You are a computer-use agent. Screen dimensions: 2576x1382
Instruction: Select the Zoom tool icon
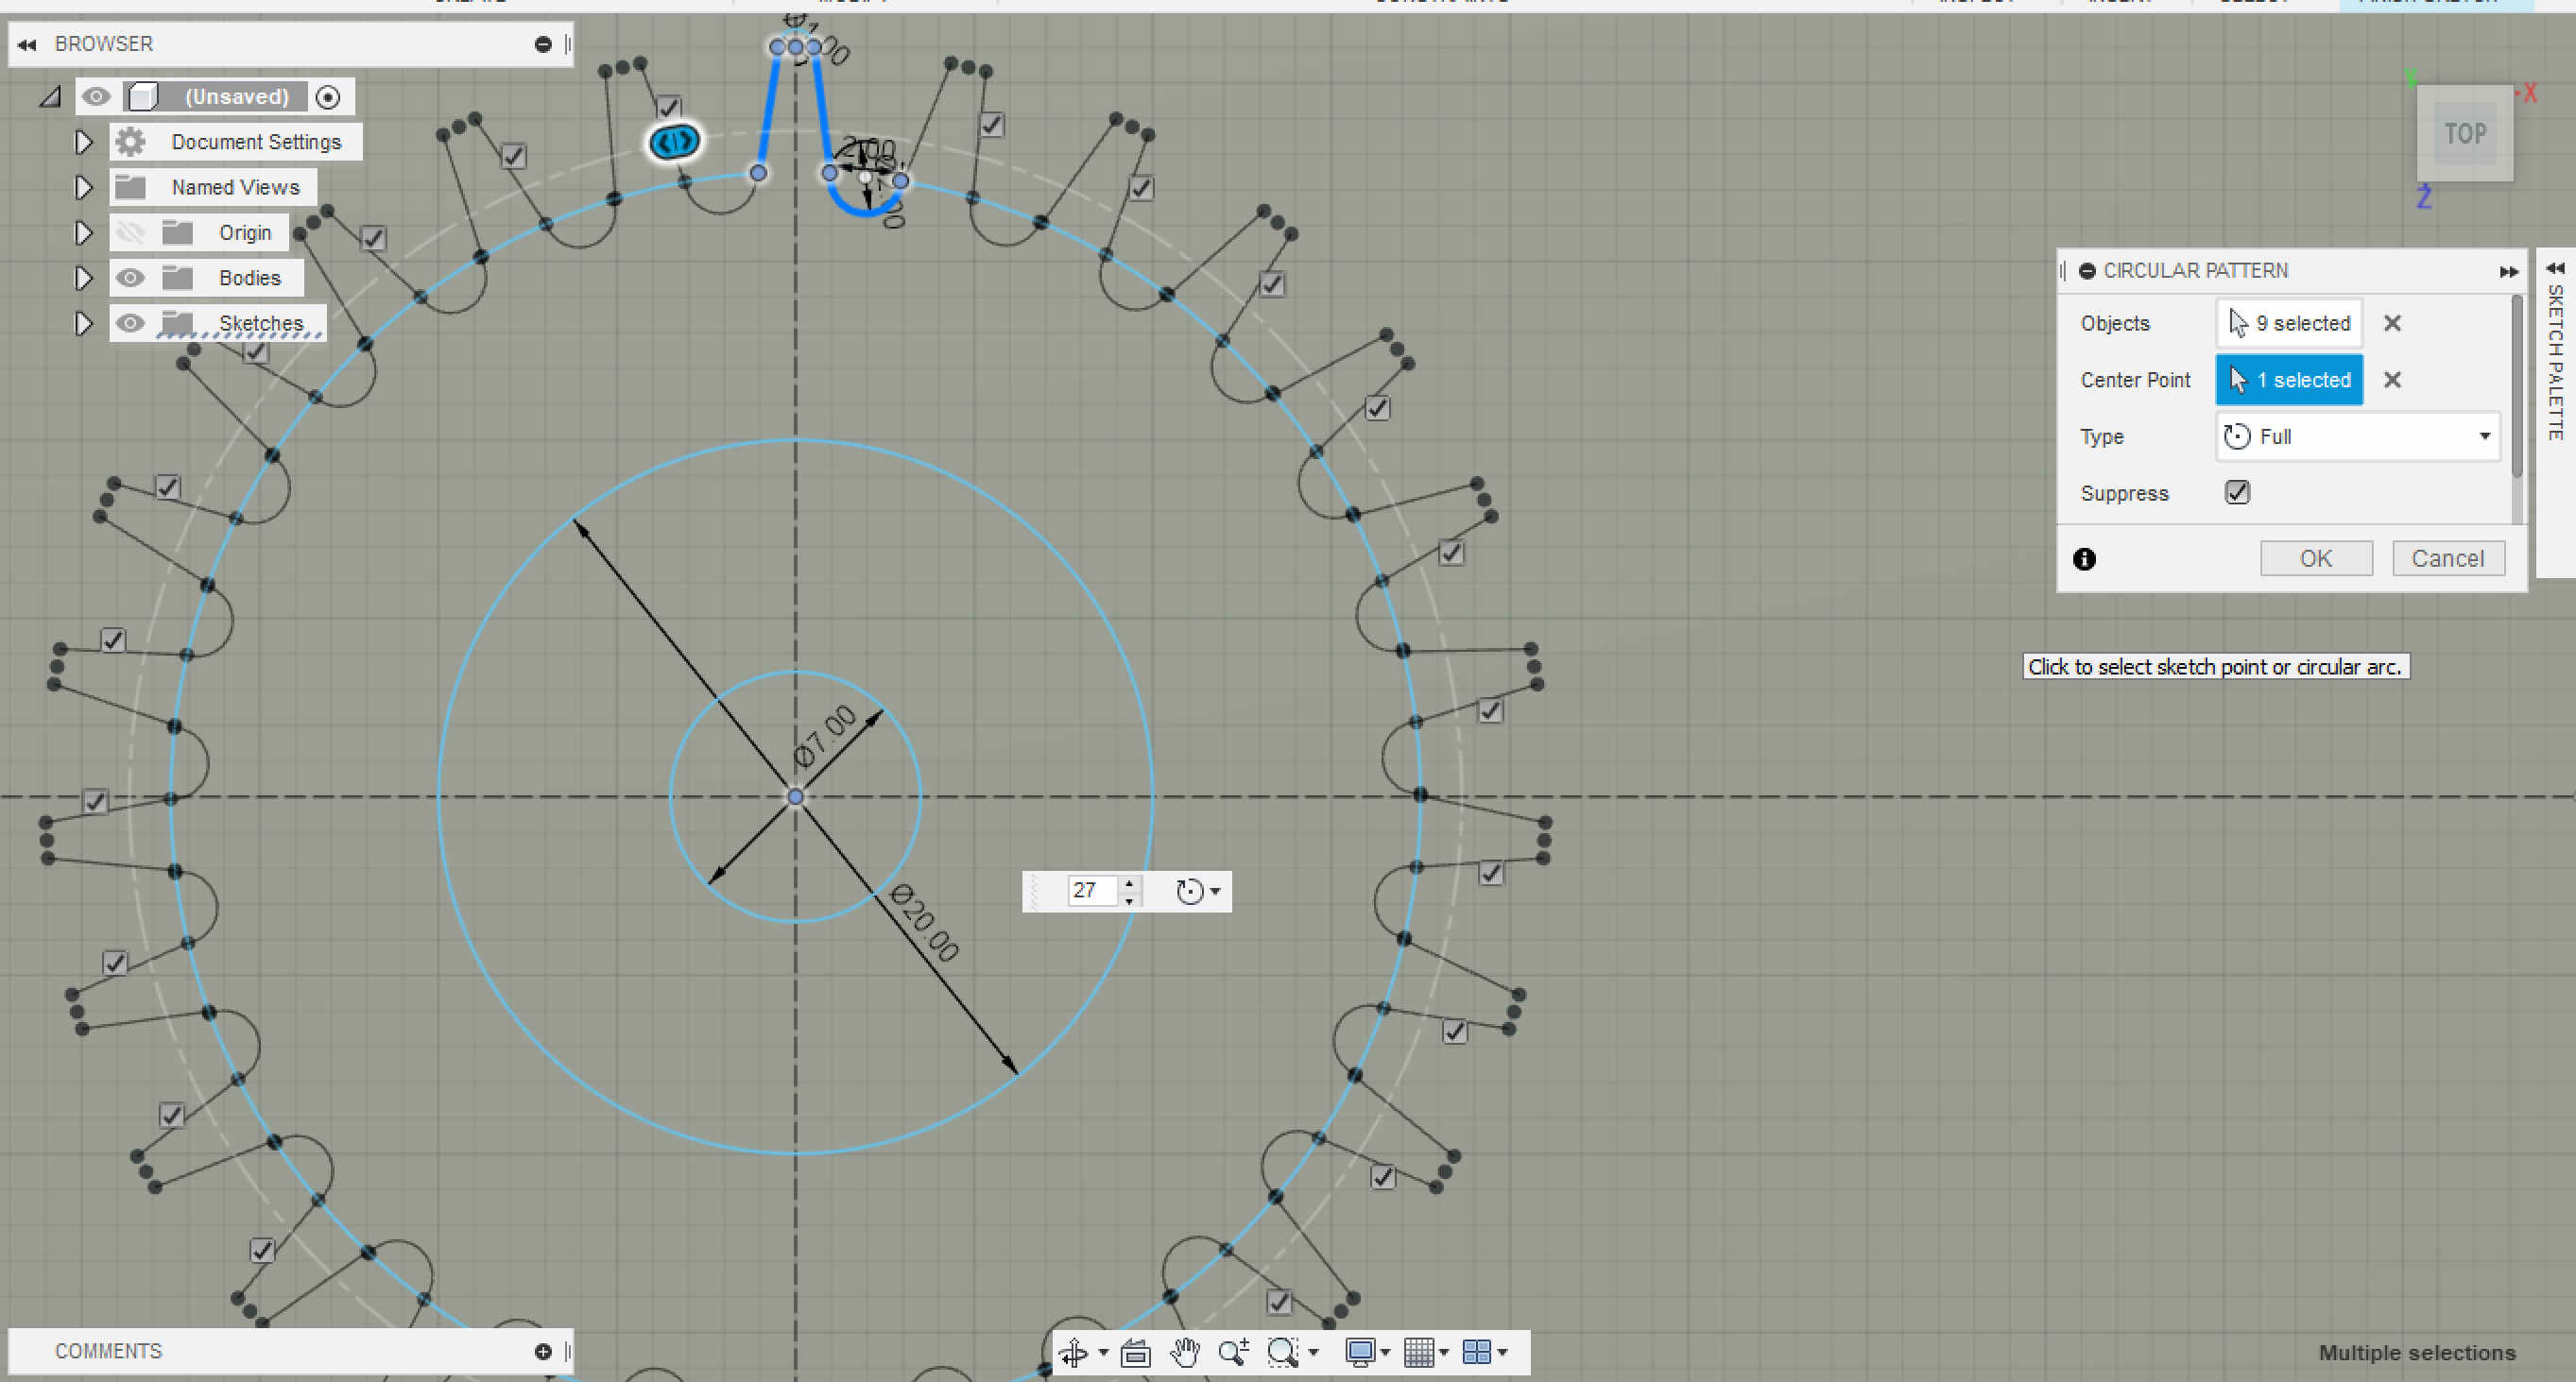point(1233,1352)
